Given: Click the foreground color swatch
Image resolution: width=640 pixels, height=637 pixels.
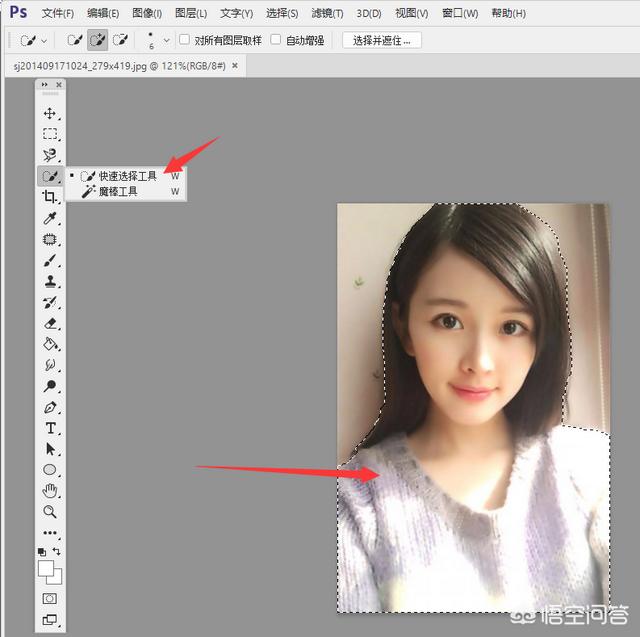Looking at the screenshot, I should pyautogui.click(x=45, y=568).
